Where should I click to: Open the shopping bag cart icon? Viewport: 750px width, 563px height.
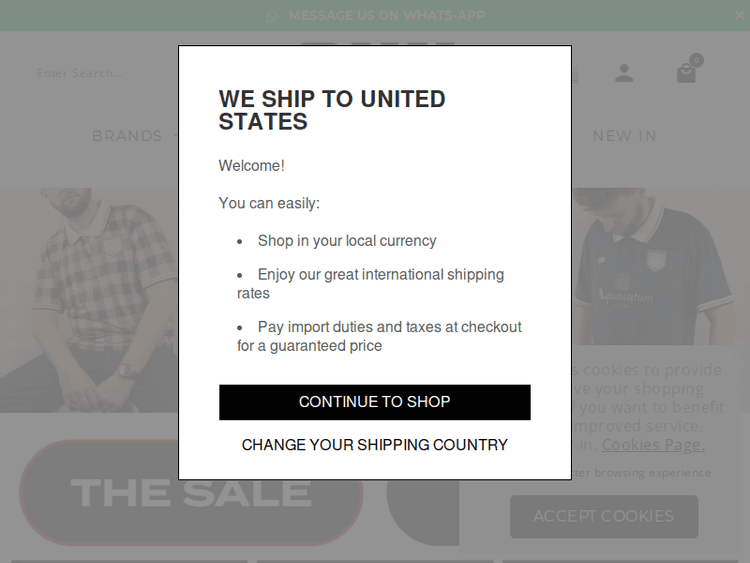pyautogui.click(x=685, y=74)
